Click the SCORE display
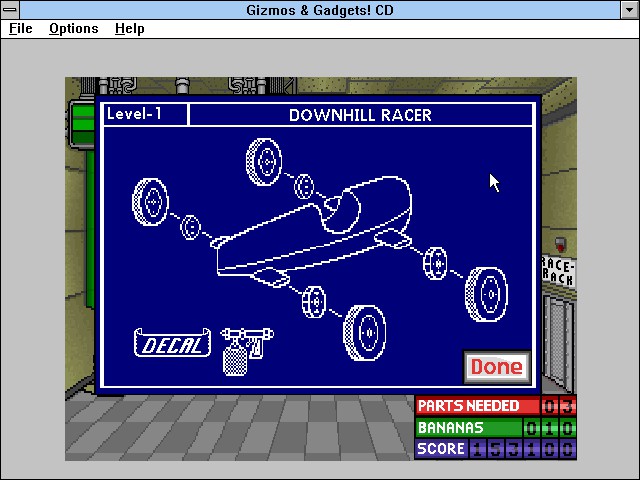This screenshot has height=480, width=640. point(496,449)
